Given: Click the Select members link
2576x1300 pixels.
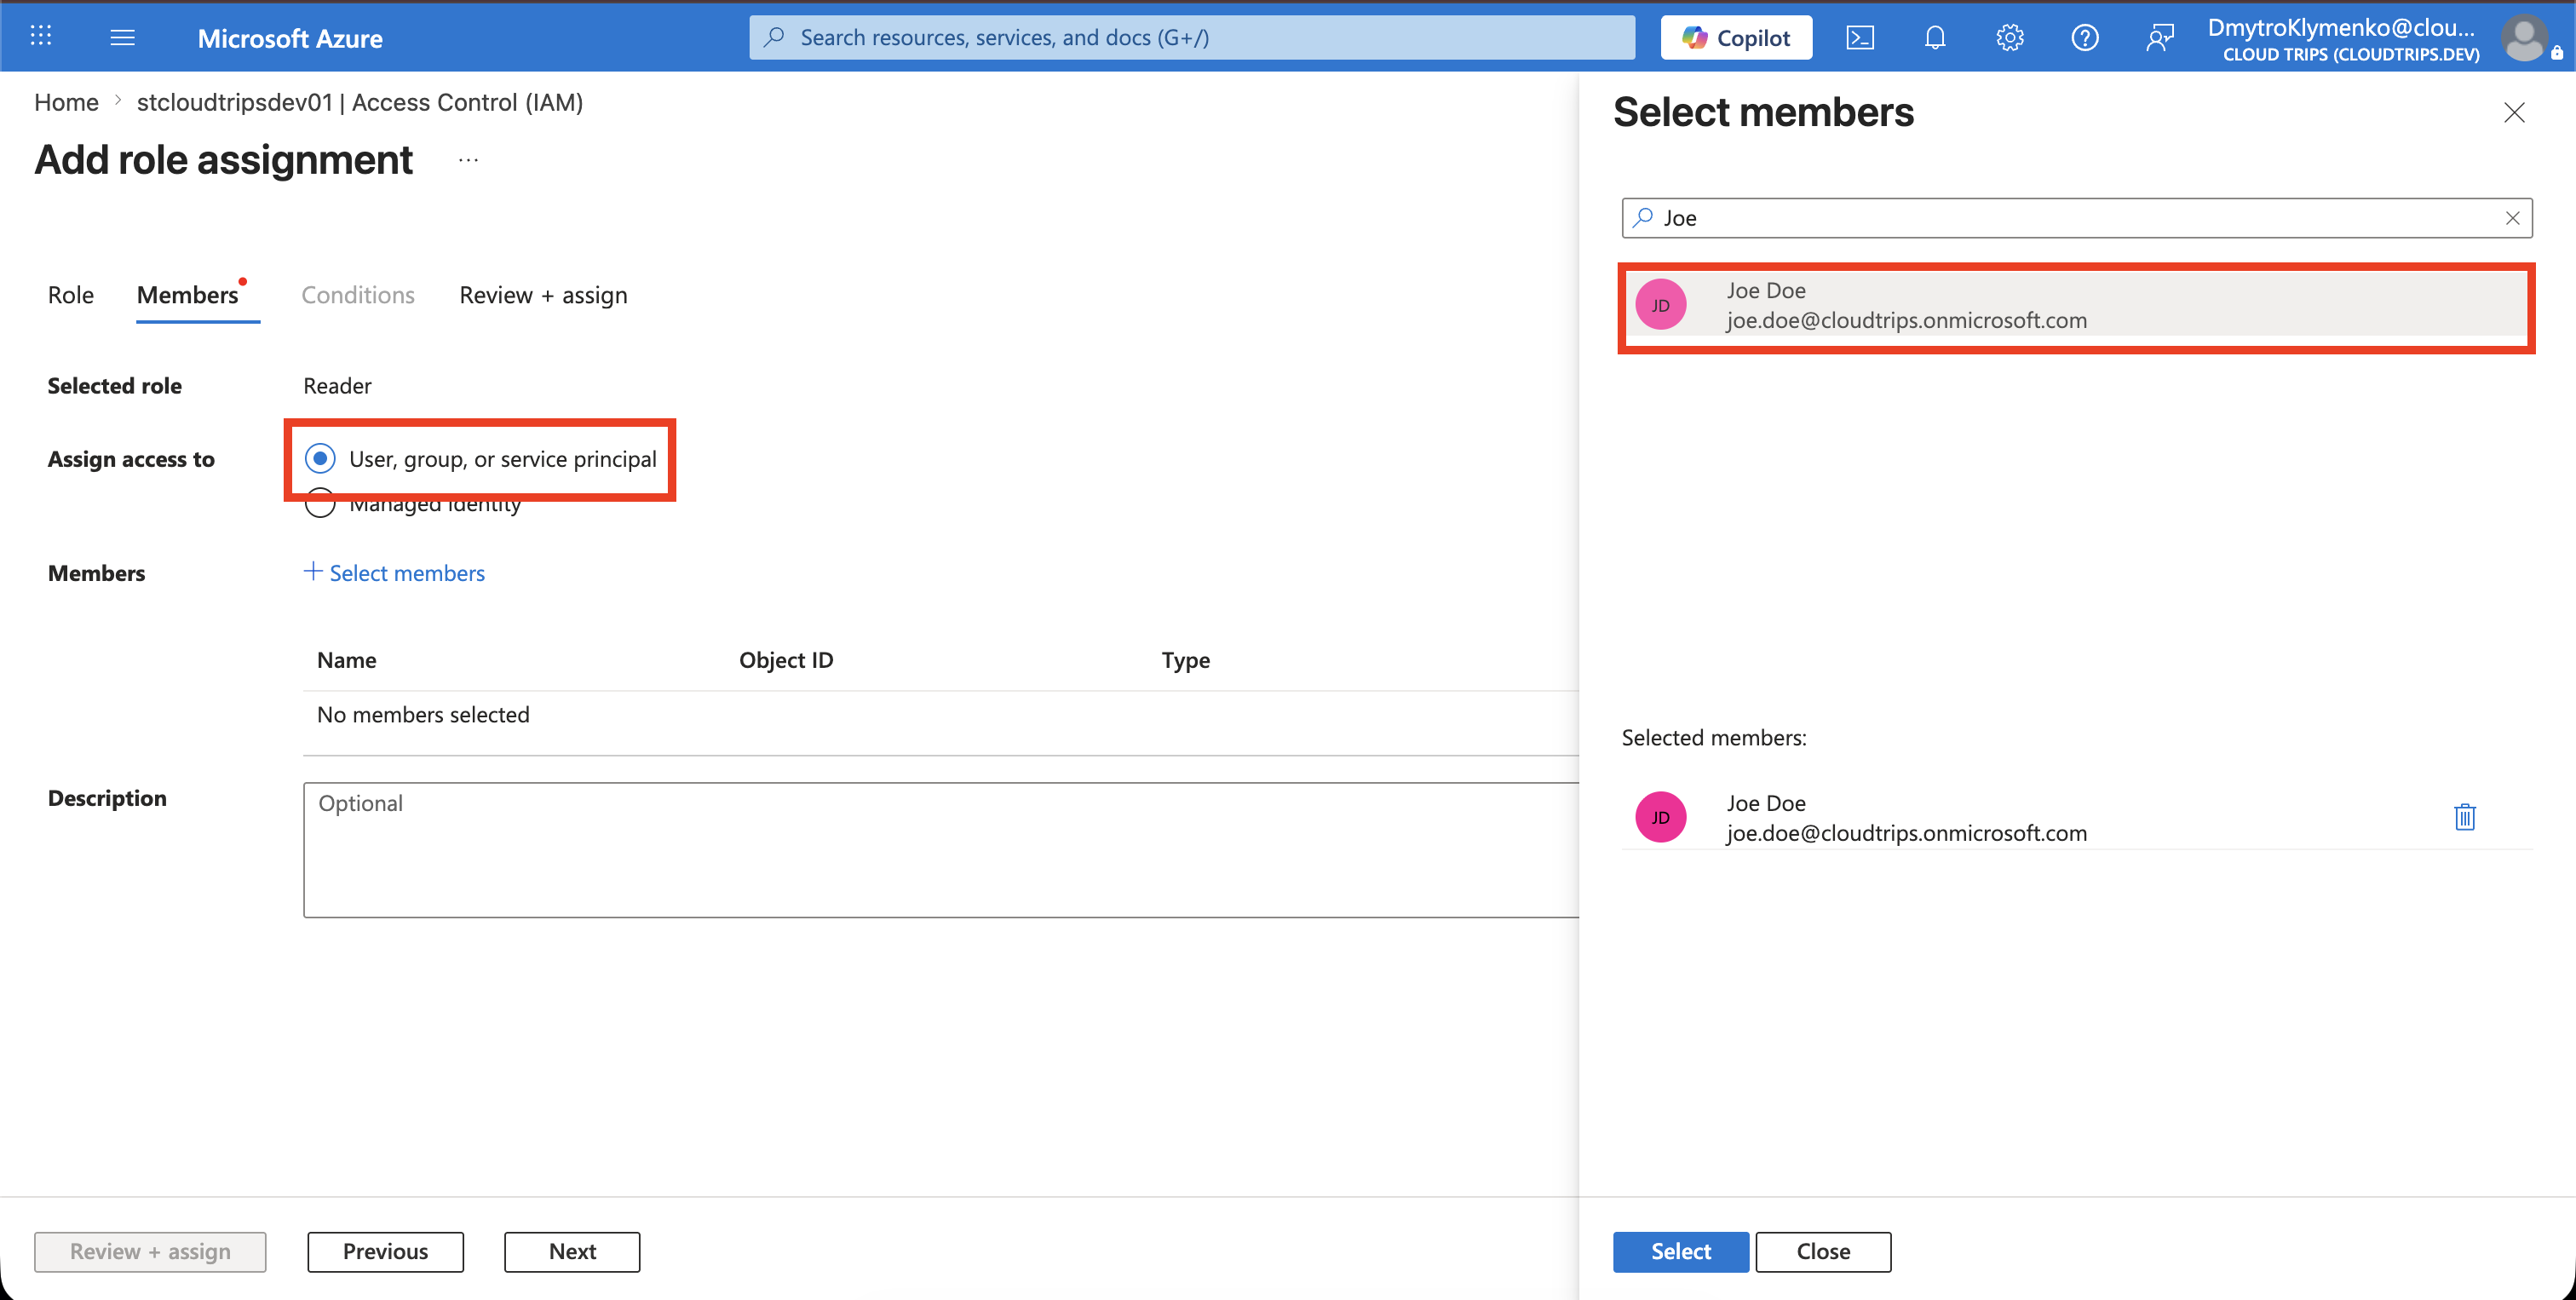Looking at the screenshot, I should click(x=394, y=573).
